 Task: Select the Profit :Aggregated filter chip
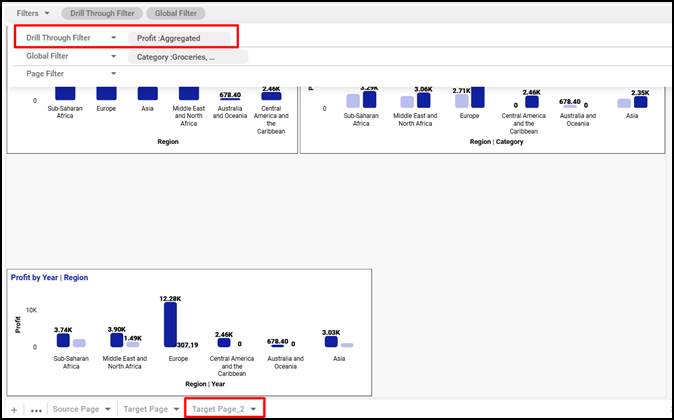coord(179,38)
